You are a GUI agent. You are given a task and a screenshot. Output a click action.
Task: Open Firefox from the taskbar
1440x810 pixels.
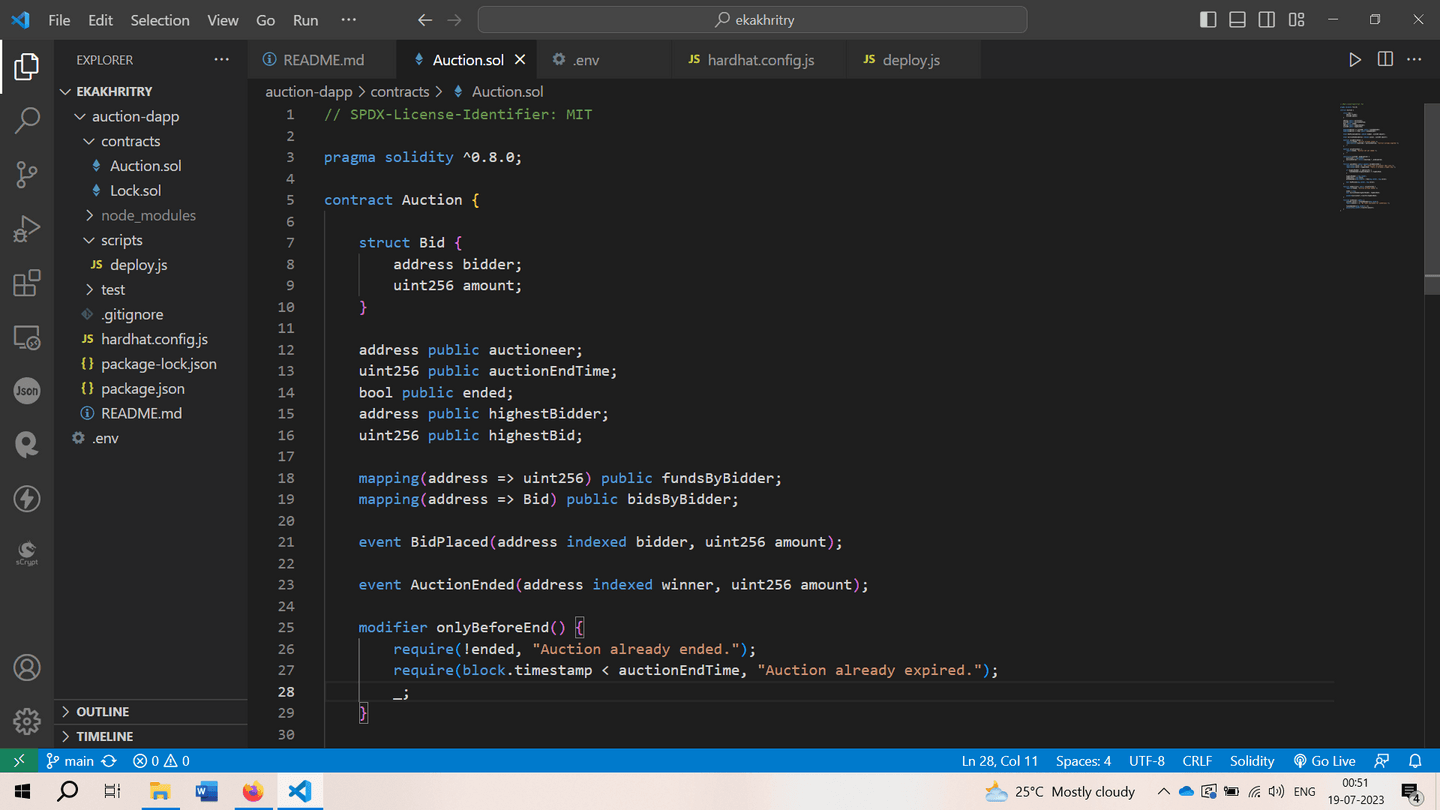[x=253, y=792]
